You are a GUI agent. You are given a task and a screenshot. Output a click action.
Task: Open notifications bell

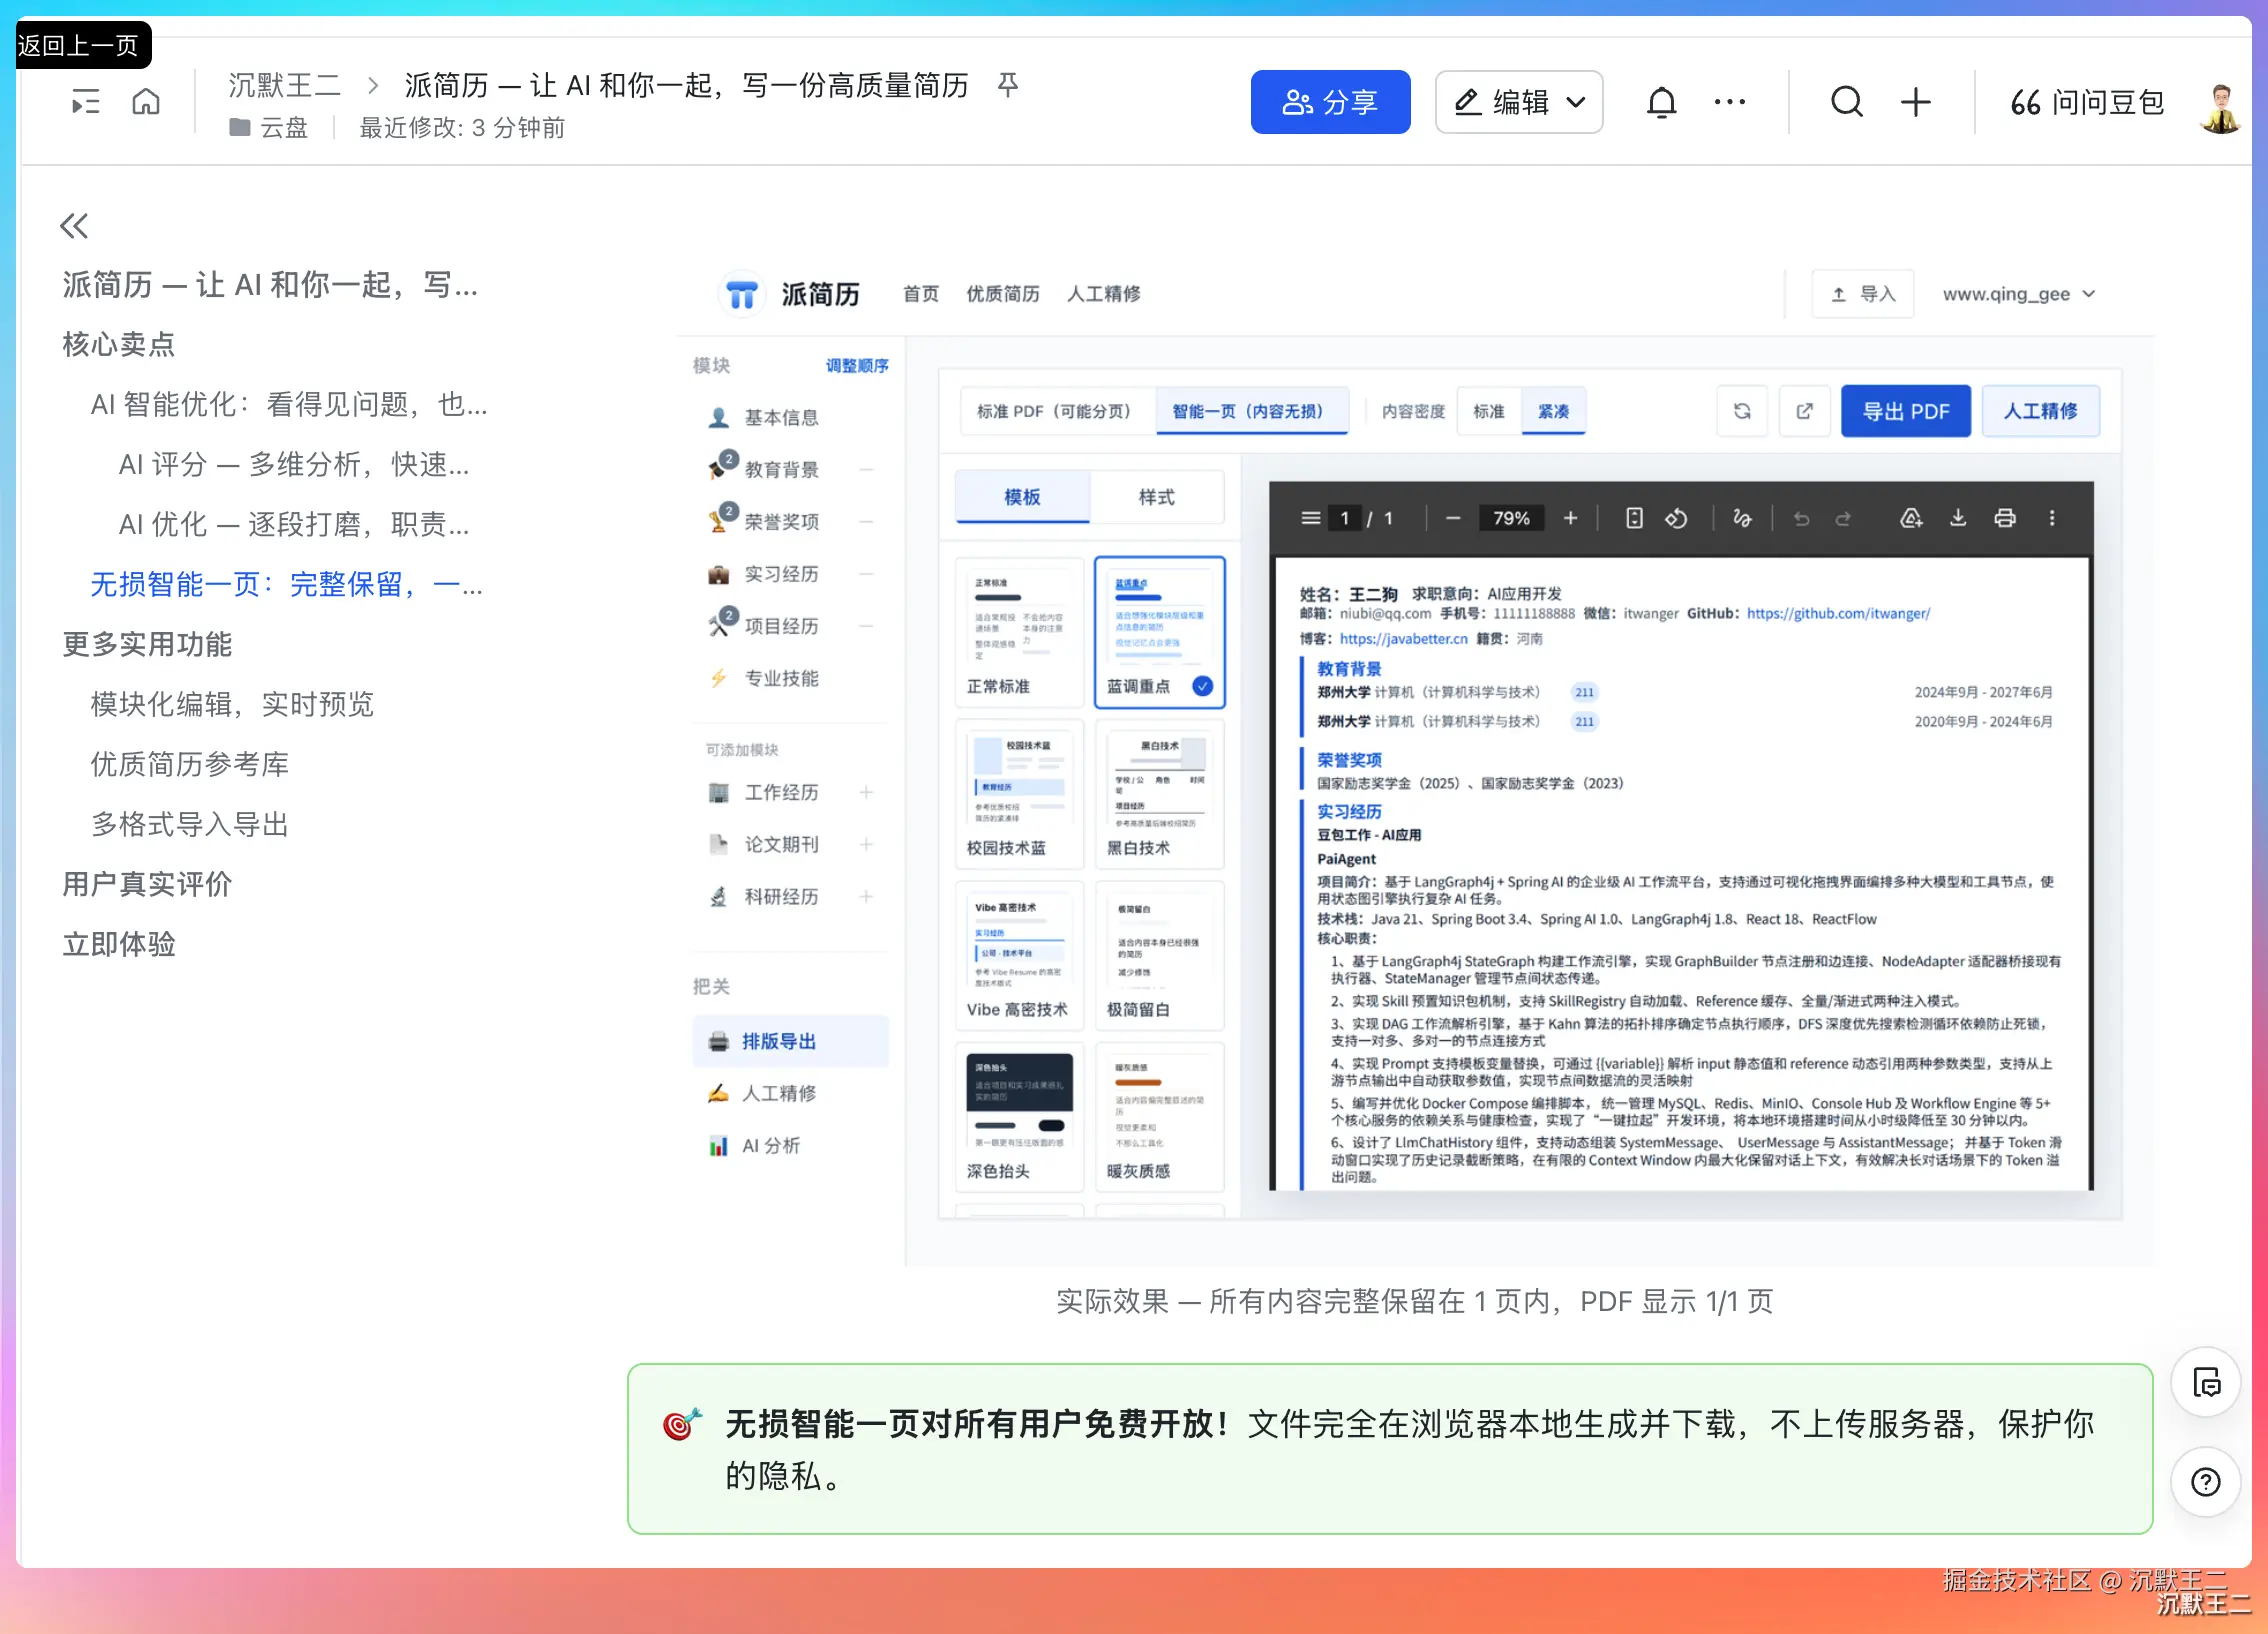pyautogui.click(x=1661, y=102)
